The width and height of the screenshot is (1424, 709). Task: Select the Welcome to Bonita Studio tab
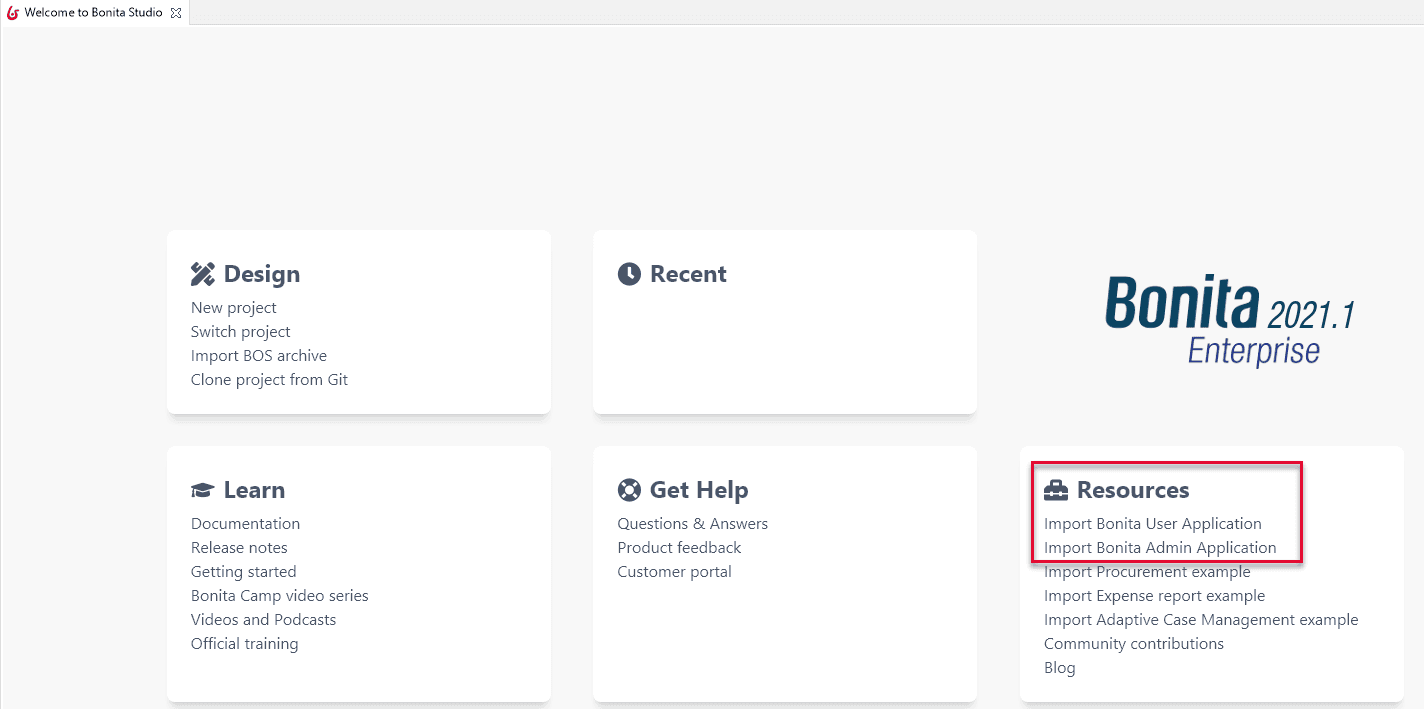pos(92,13)
